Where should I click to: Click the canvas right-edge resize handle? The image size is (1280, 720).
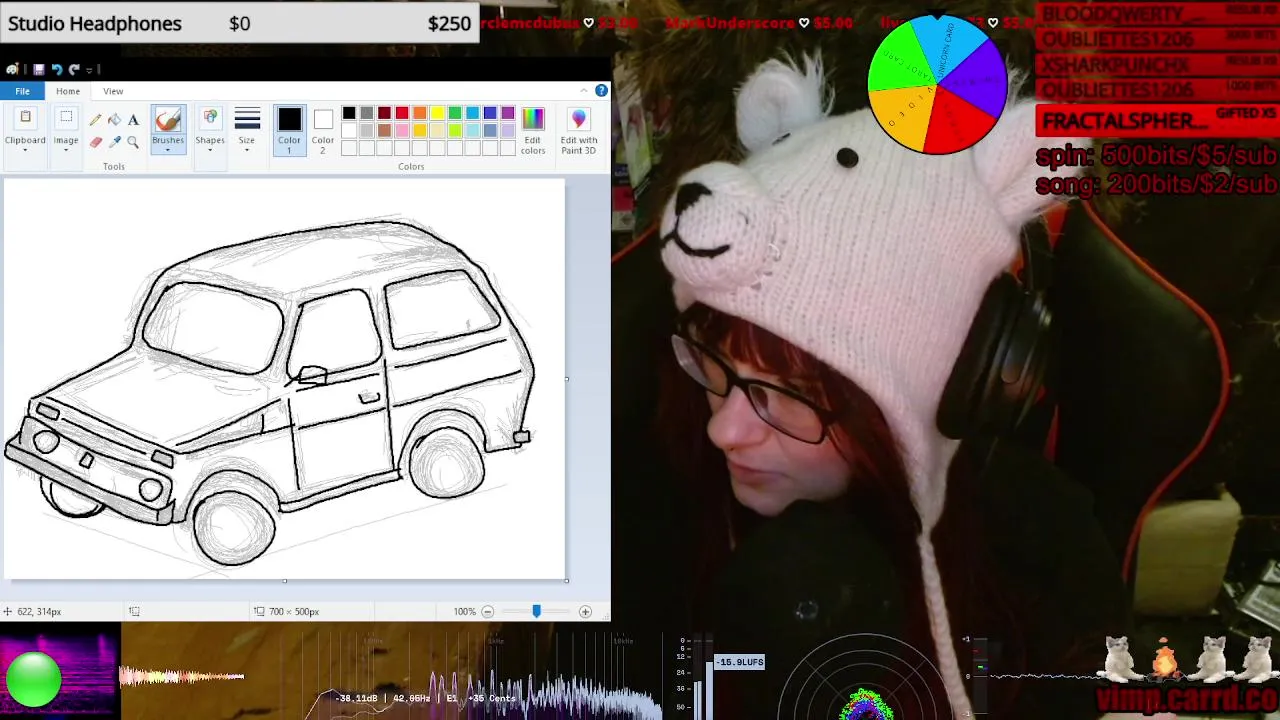pos(567,379)
